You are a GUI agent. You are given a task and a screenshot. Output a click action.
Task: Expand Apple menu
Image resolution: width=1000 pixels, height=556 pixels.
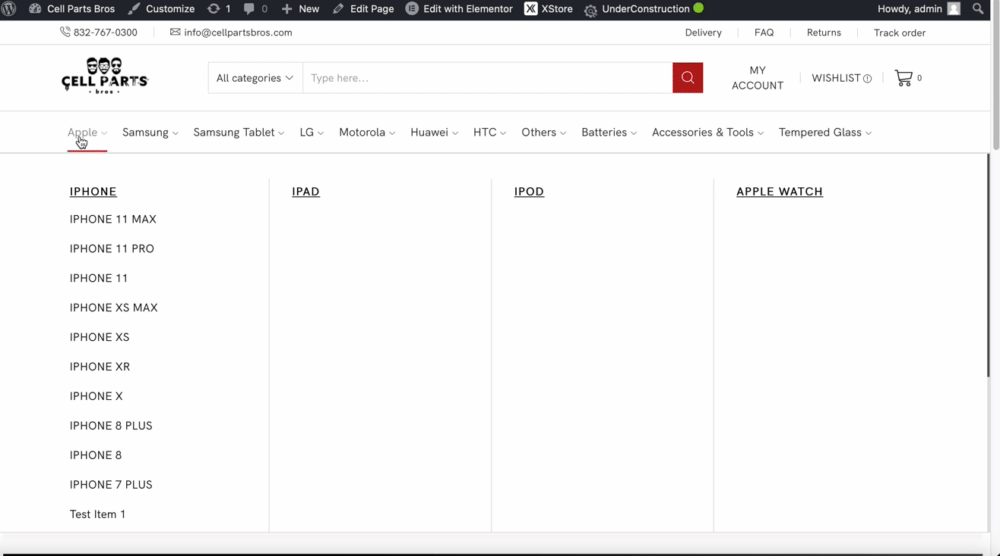tap(87, 133)
